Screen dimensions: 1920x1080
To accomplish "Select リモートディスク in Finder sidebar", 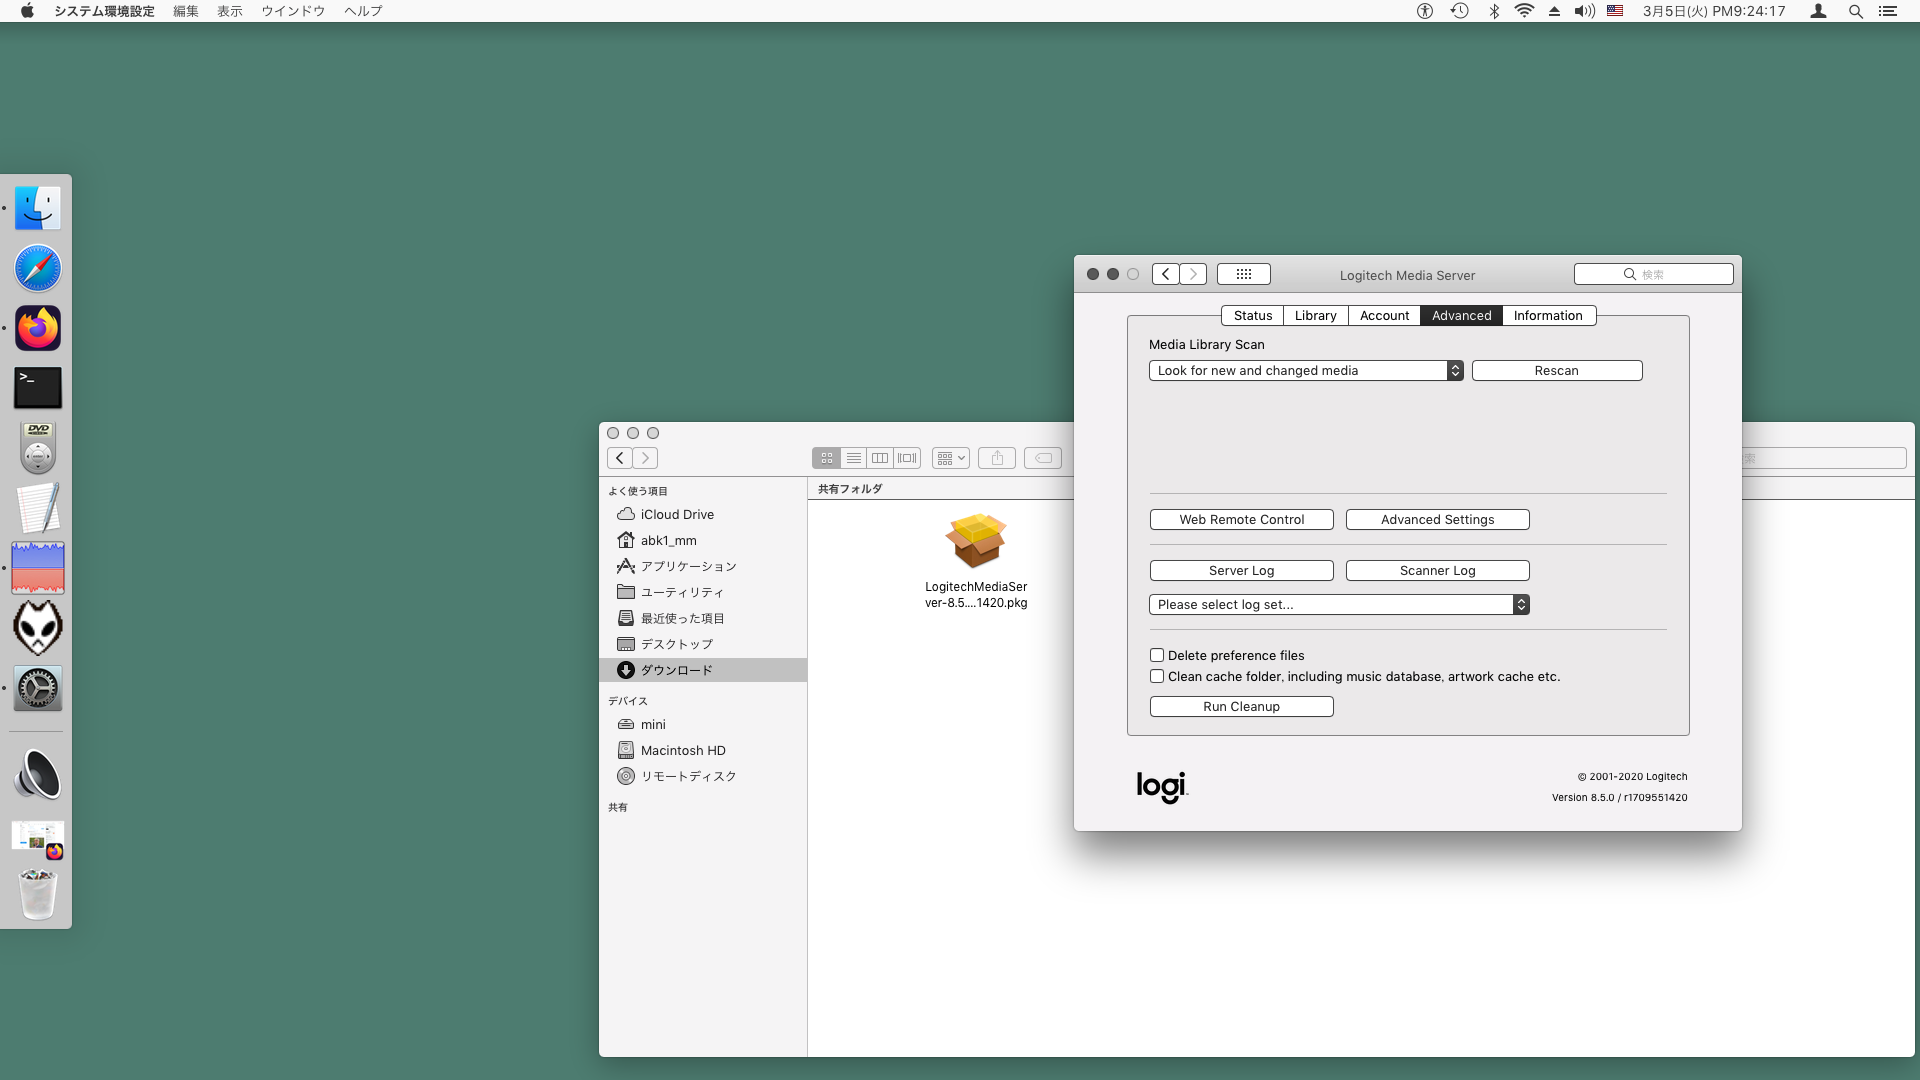I will click(703, 776).
